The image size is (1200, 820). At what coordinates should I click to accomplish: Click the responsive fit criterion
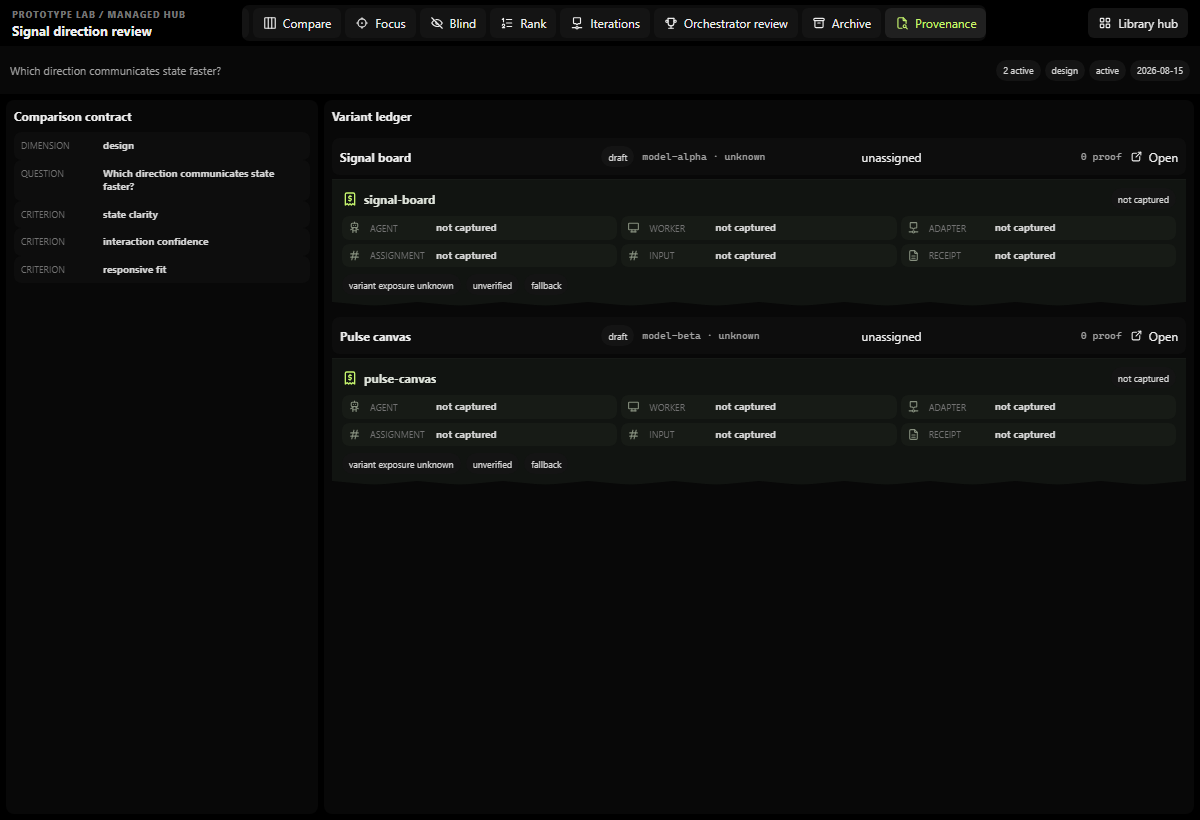pyautogui.click(x=162, y=270)
